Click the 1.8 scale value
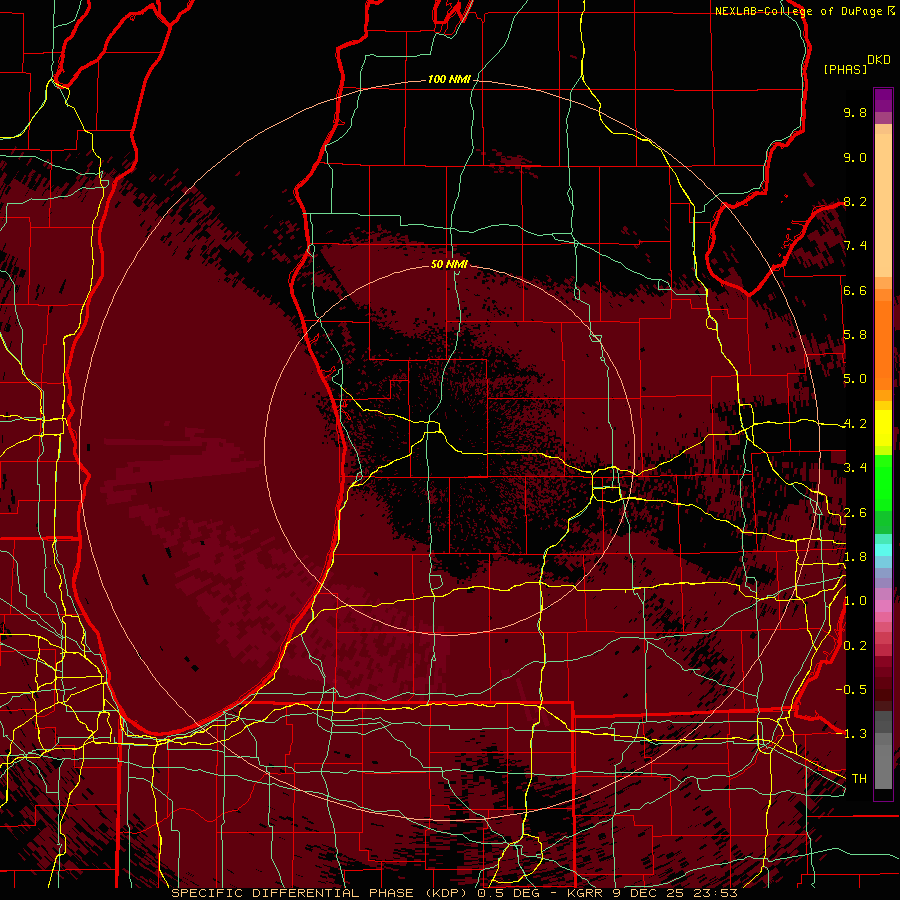Screen dimensions: 900x900 (x=855, y=557)
